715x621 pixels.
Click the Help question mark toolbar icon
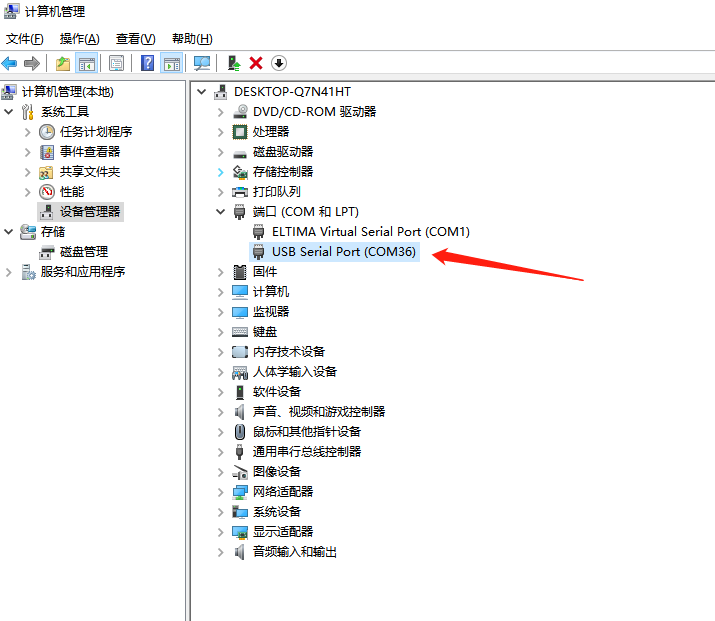point(147,63)
